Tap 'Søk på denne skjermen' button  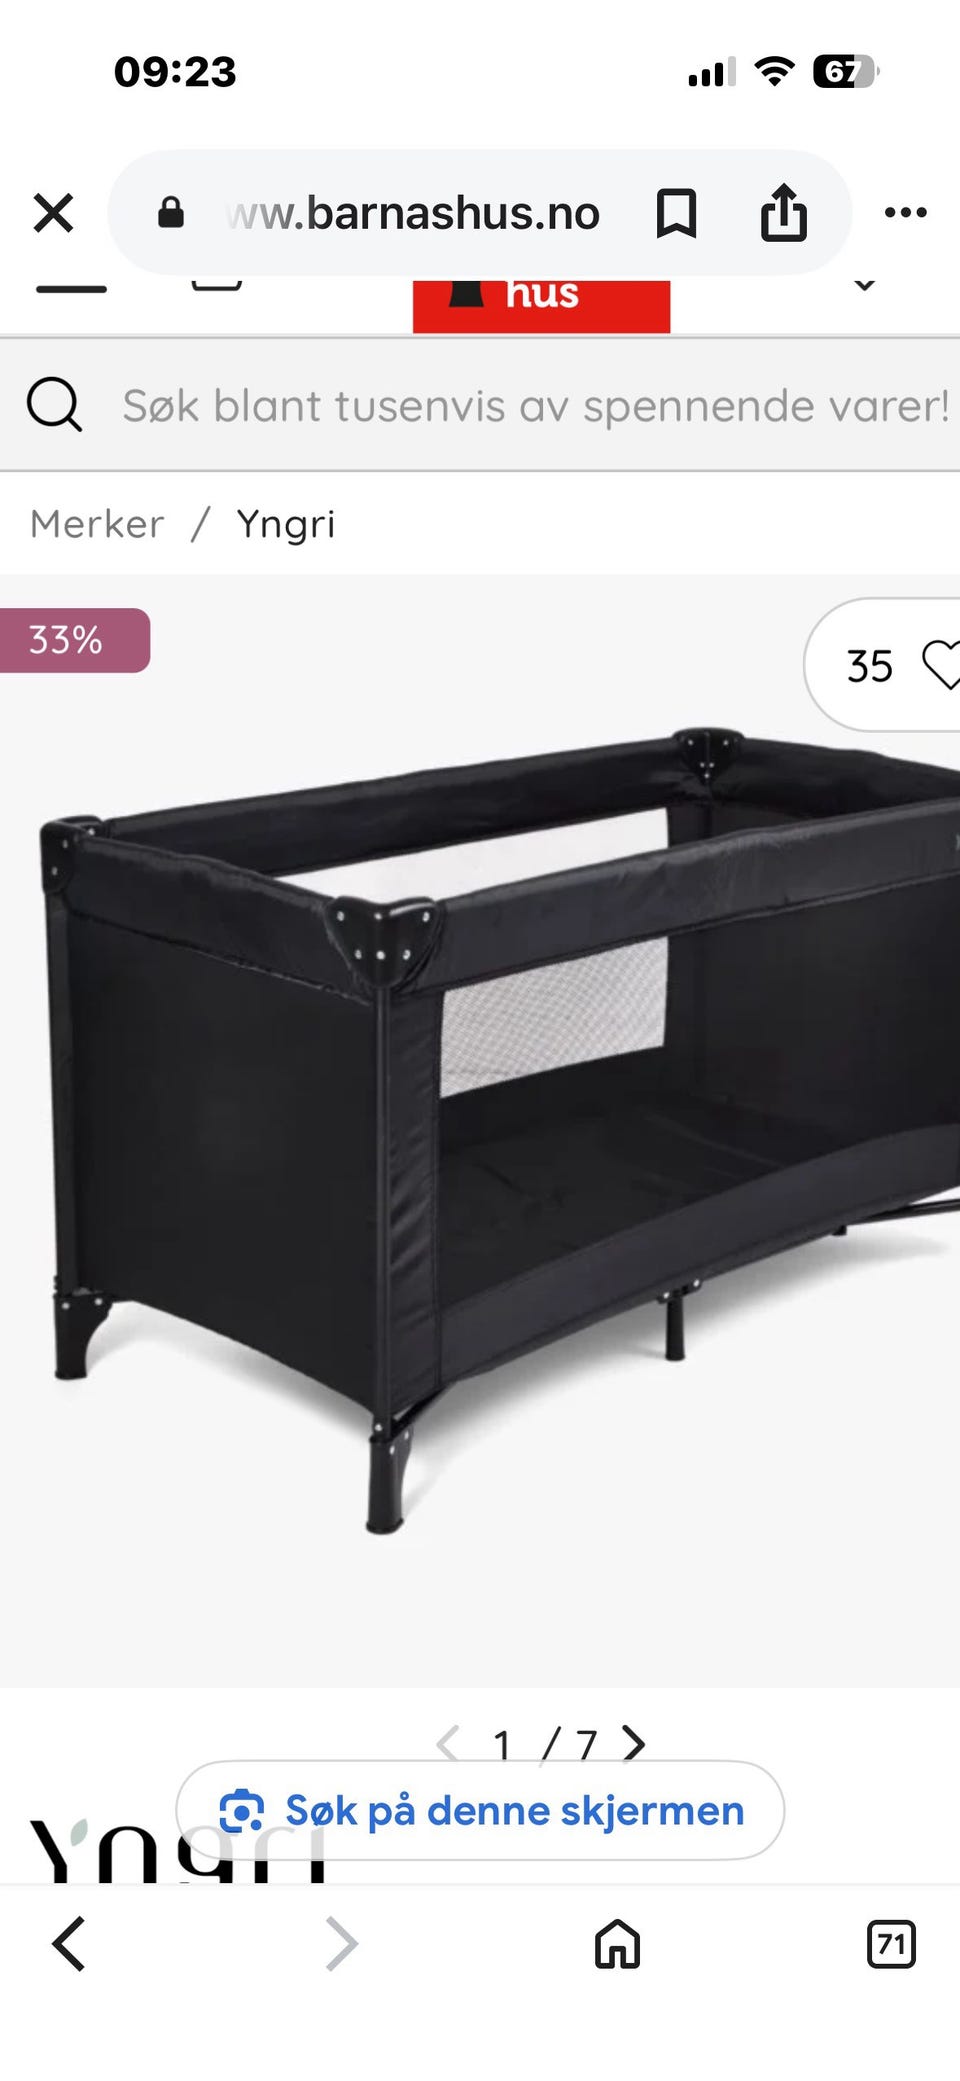[480, 1810]
